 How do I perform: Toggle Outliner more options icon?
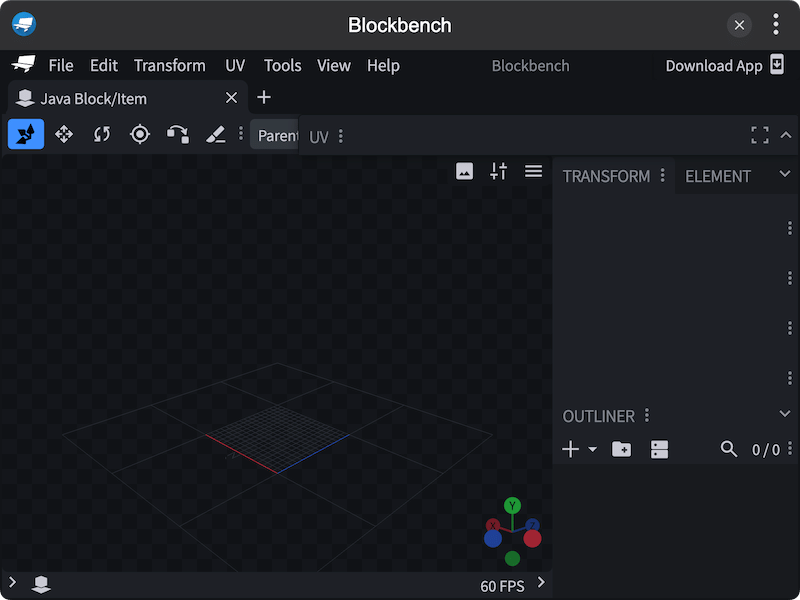coord(659,449)
